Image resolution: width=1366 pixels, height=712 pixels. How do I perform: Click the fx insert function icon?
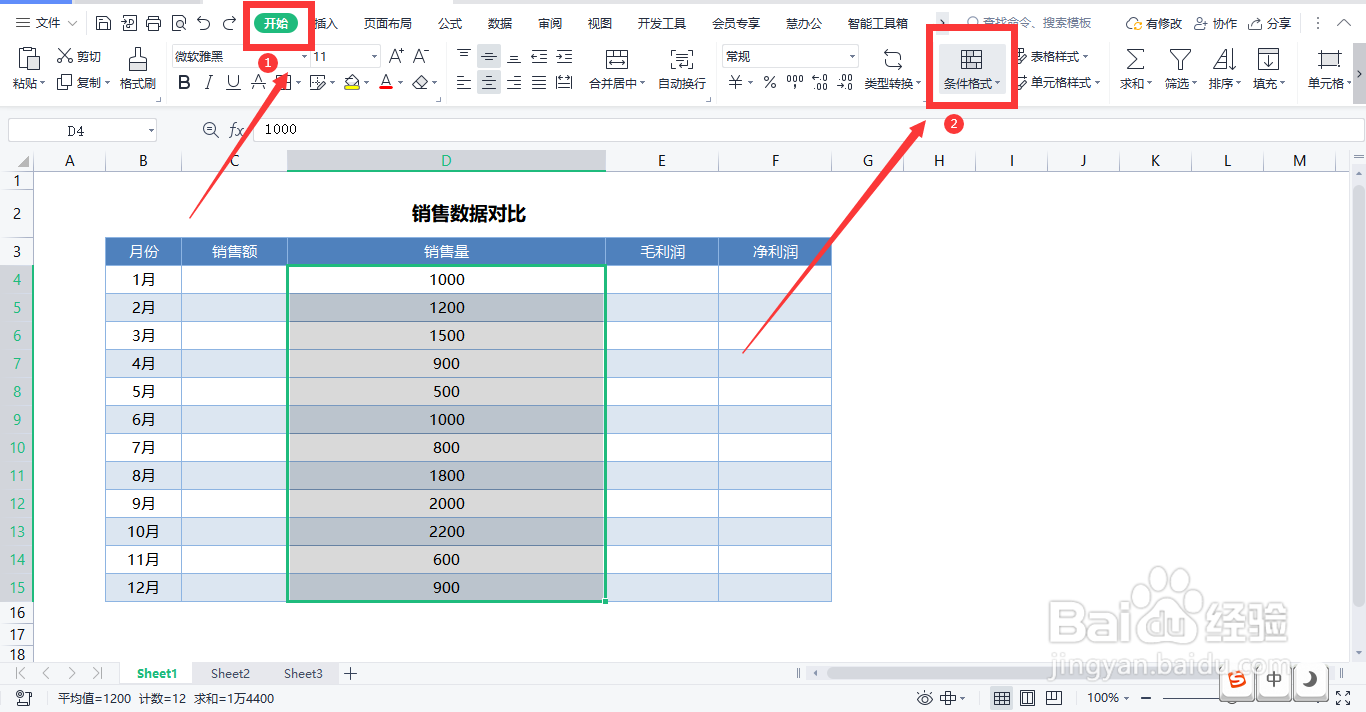point(237,130)
